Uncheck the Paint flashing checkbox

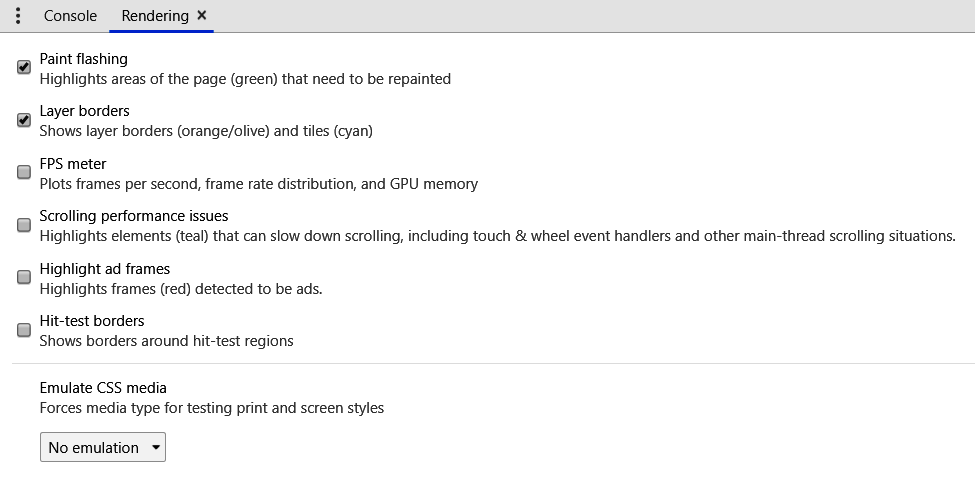pos(24,67)
